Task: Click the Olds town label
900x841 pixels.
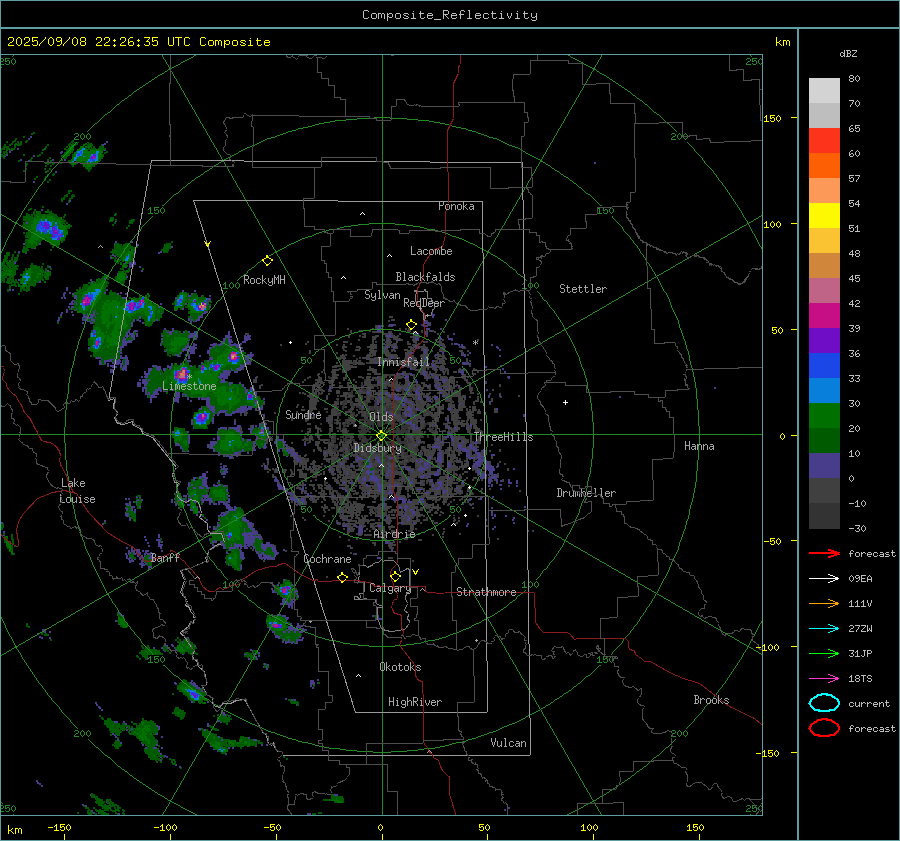Action: (381, 417)
